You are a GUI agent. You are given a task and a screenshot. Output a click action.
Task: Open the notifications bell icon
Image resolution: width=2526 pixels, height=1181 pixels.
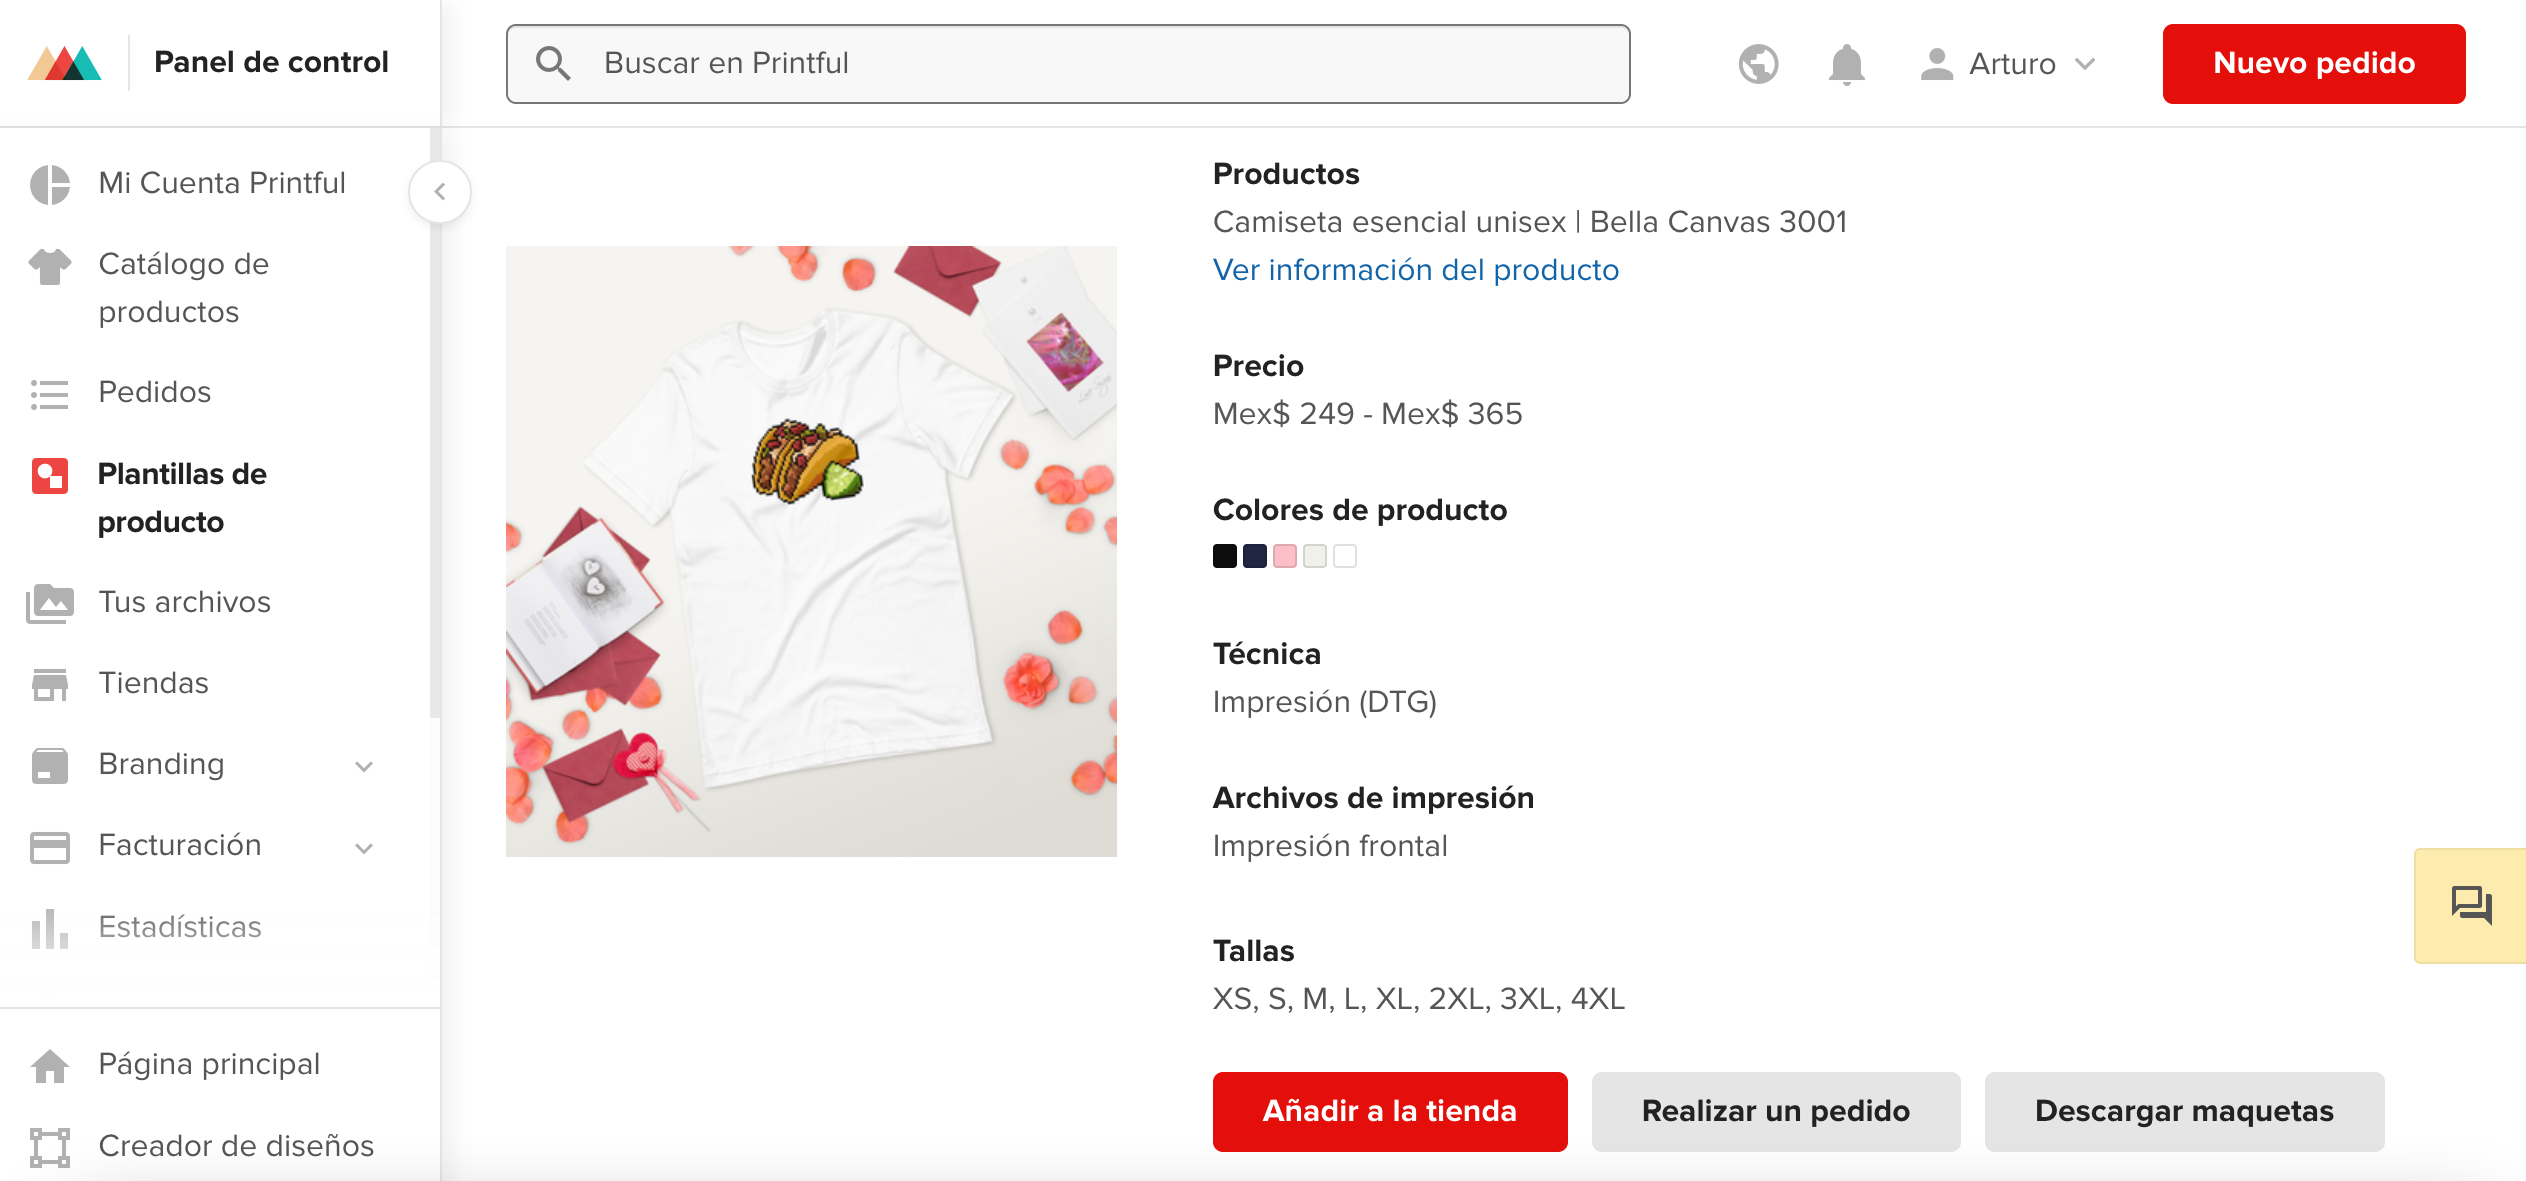pos(1846,65)
